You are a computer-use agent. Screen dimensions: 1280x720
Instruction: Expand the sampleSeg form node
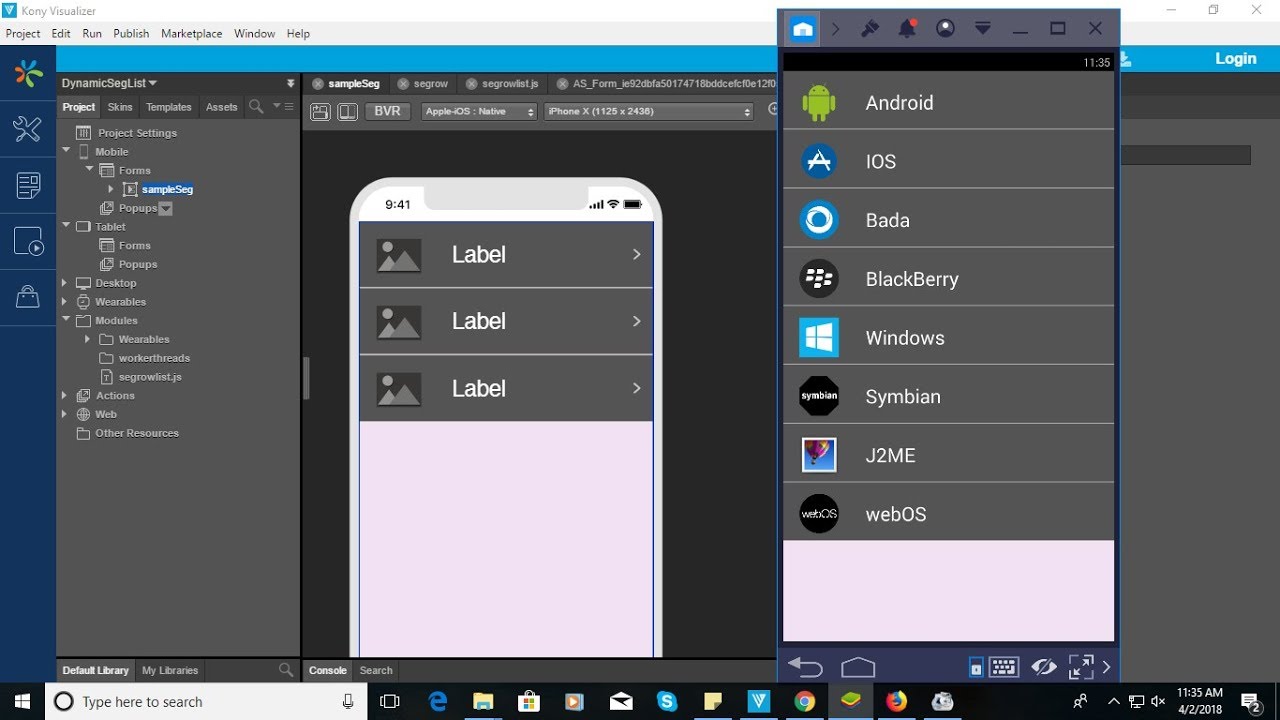click(x=111, y=189)
